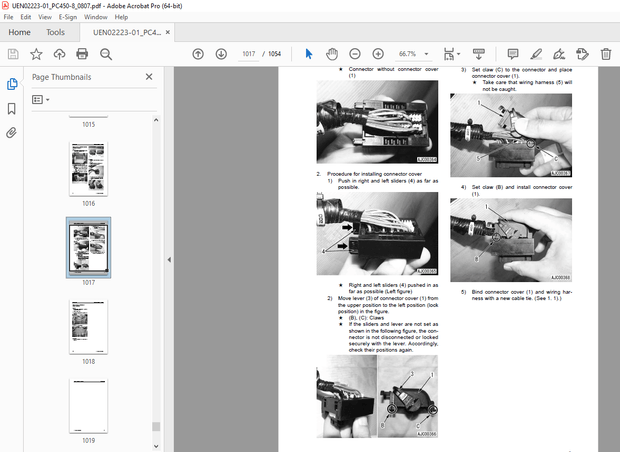The image size is (620, 452).
Task: Switch to the Tools tab
Action: (x=55, y=32)
